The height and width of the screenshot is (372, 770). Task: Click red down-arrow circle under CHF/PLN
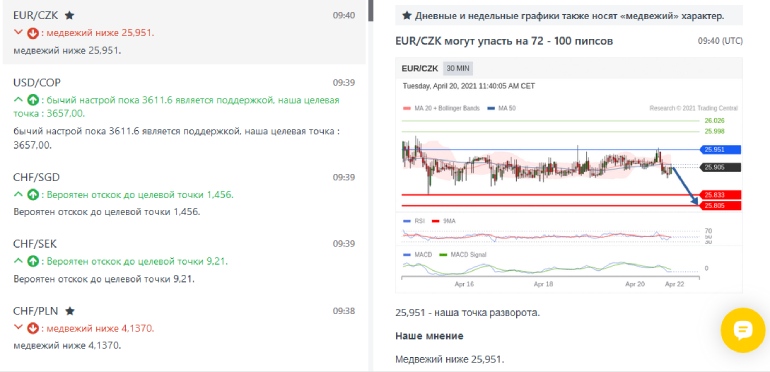[x=33, y=328]
